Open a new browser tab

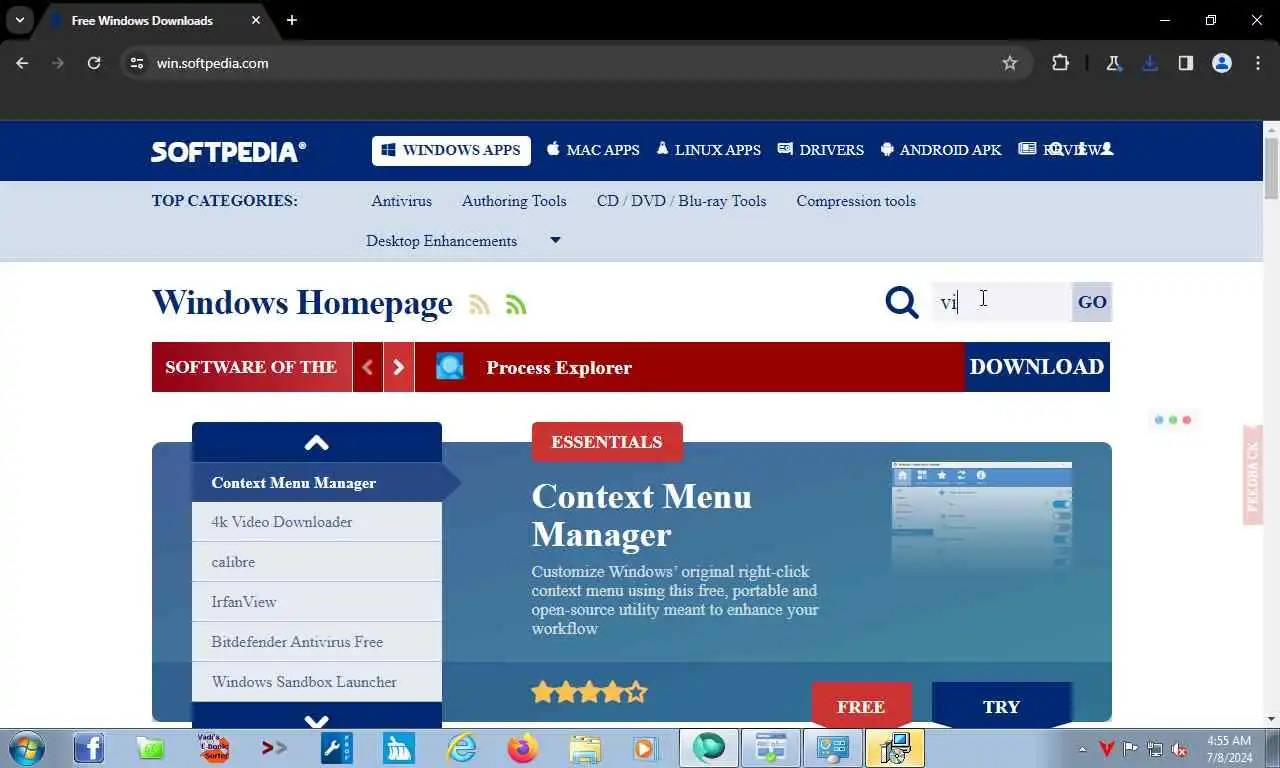(291, 20)
